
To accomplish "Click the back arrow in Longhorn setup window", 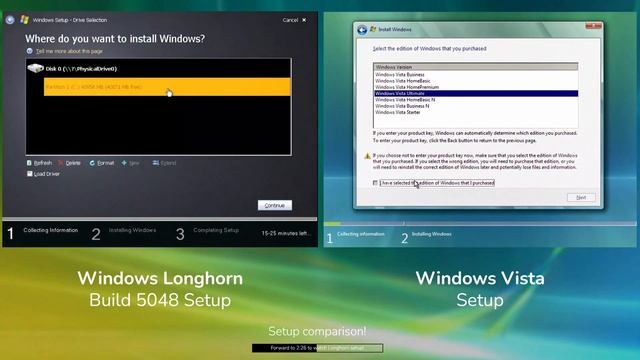I will (x=10, y=20).
